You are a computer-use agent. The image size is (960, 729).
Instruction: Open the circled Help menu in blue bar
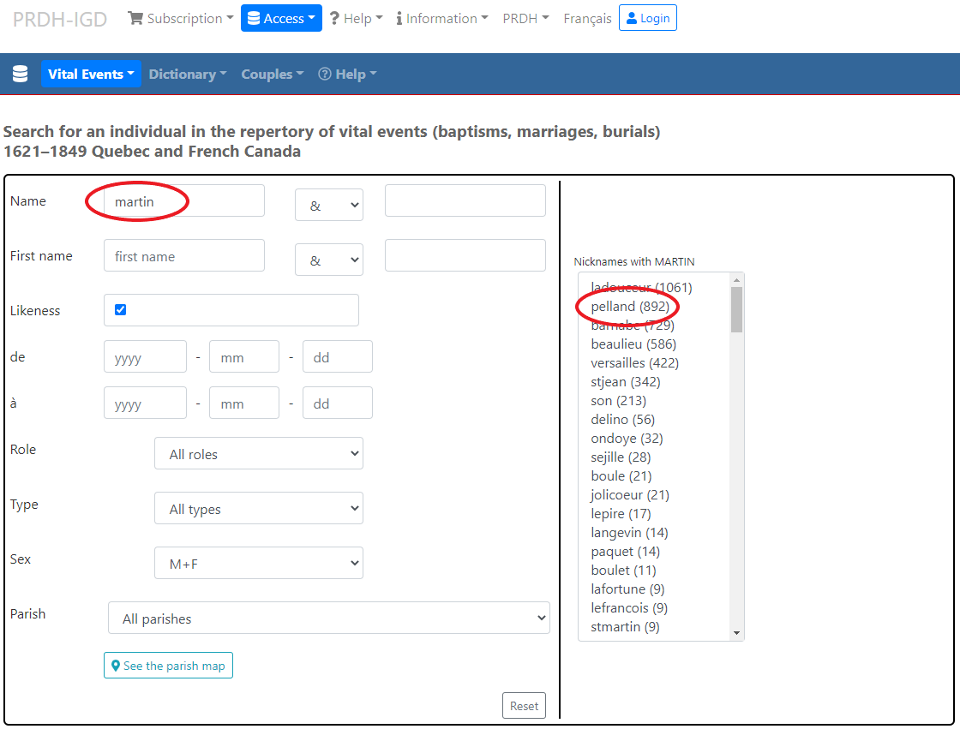point(347,74)
